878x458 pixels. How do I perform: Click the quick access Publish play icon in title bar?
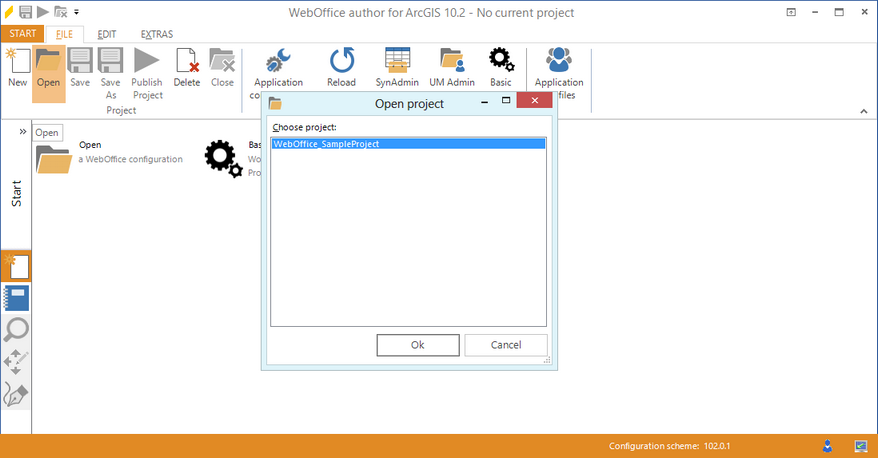pos(43,12)
